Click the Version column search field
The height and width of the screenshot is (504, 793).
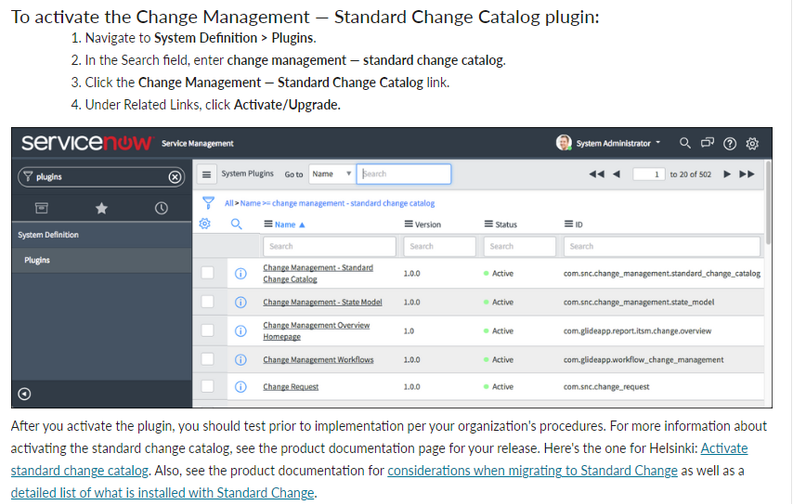439,246
